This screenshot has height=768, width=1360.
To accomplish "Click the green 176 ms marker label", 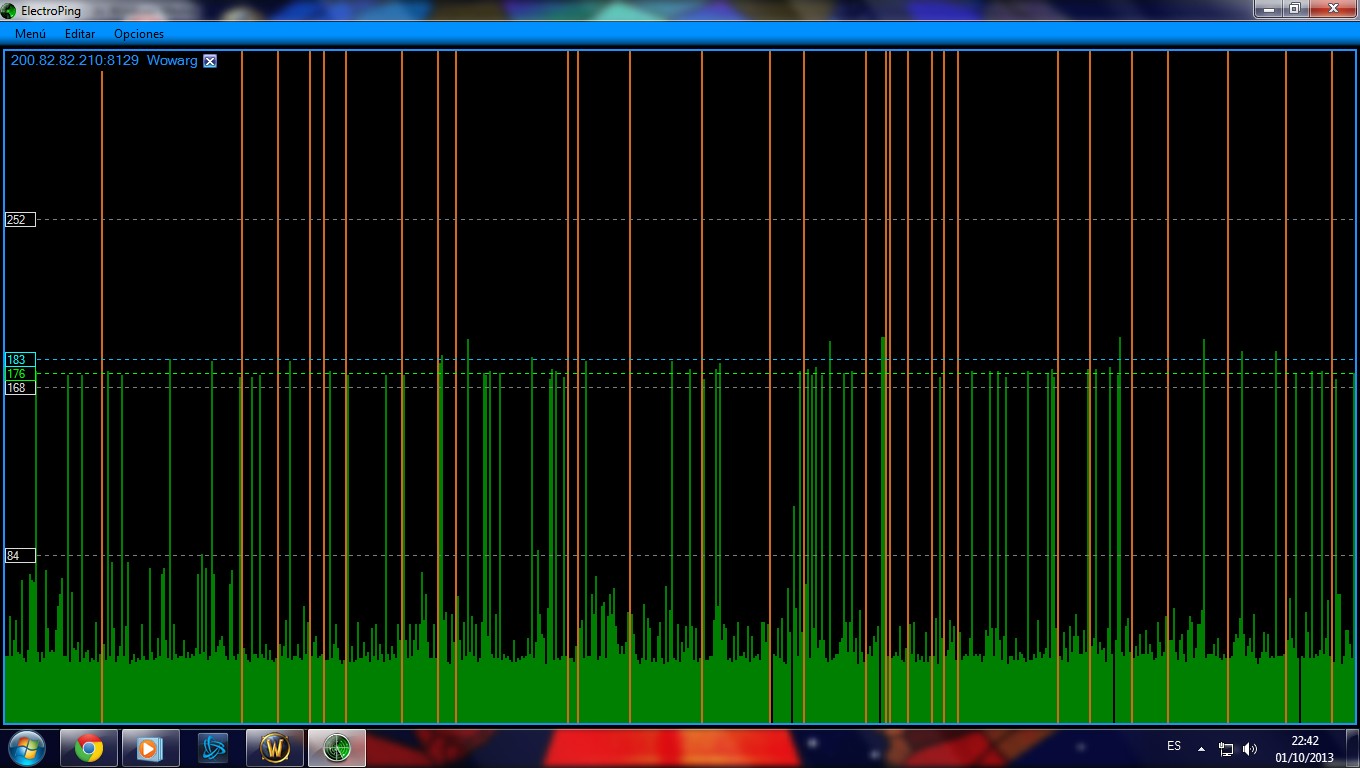I will pos(20,374).
